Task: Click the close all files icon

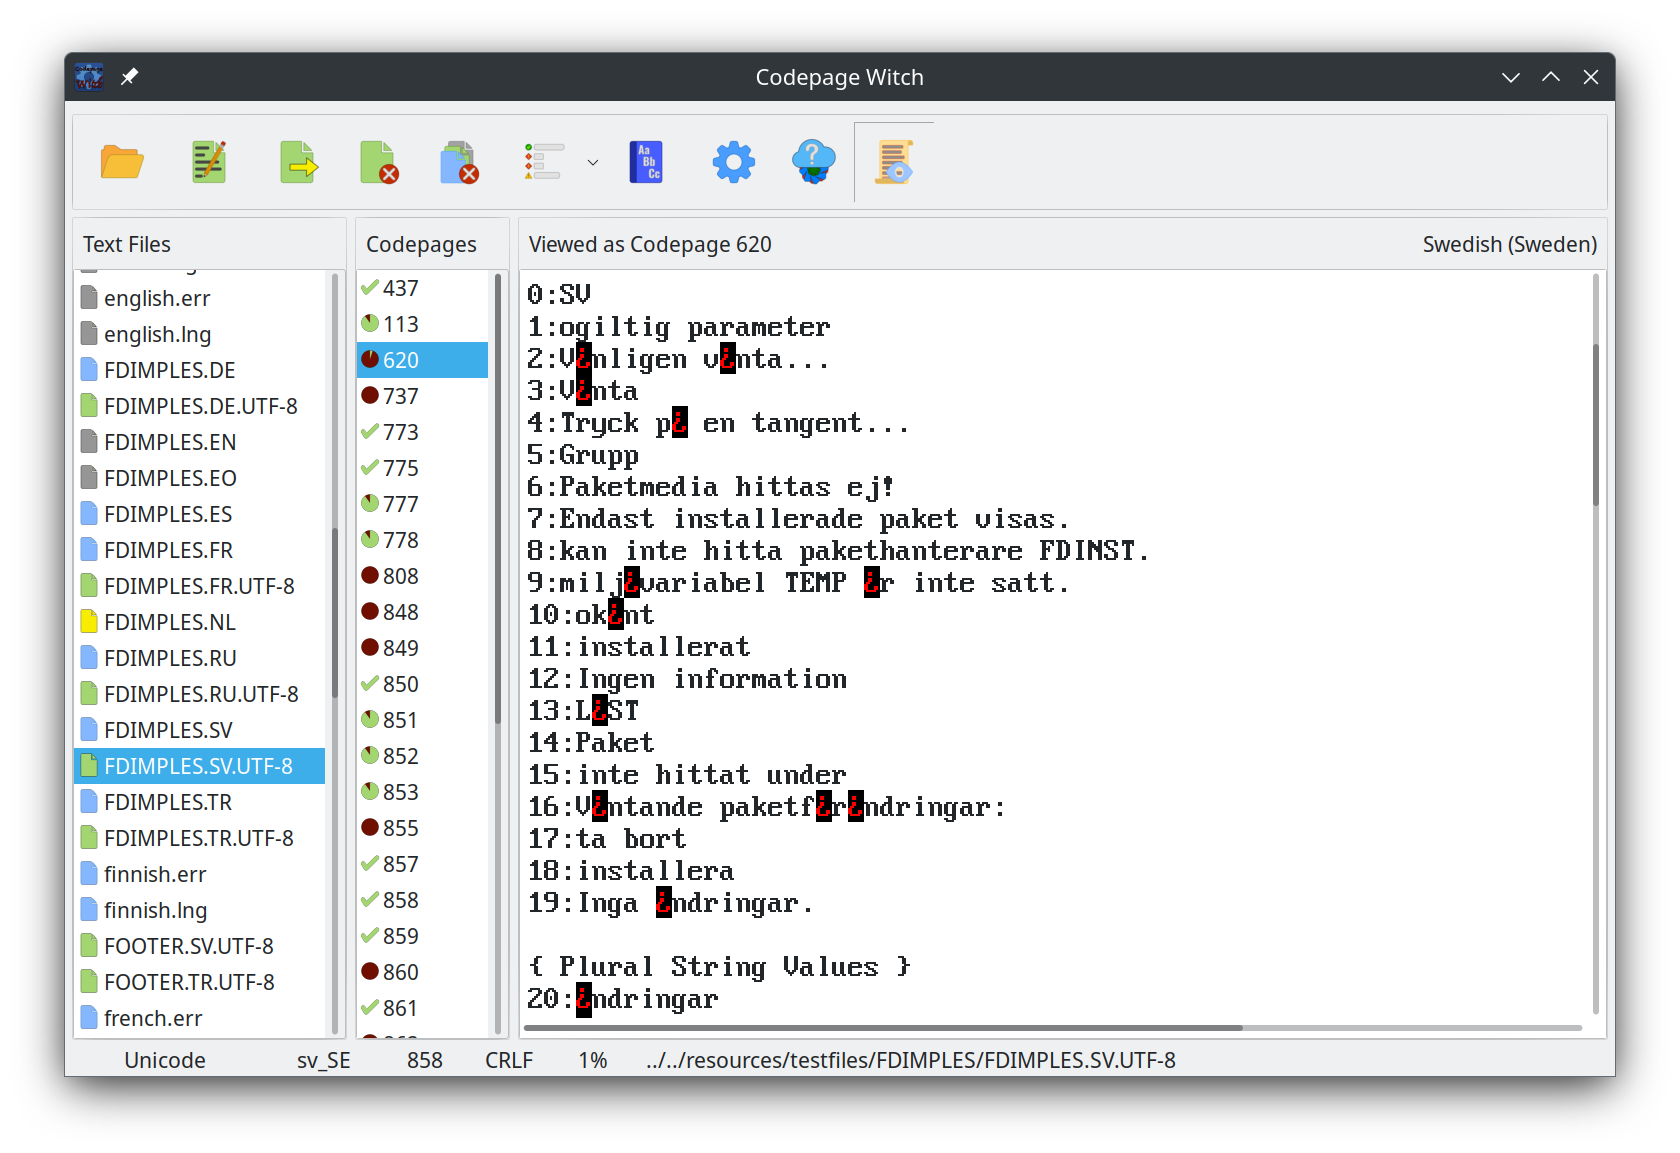Action: click(459, 162)
